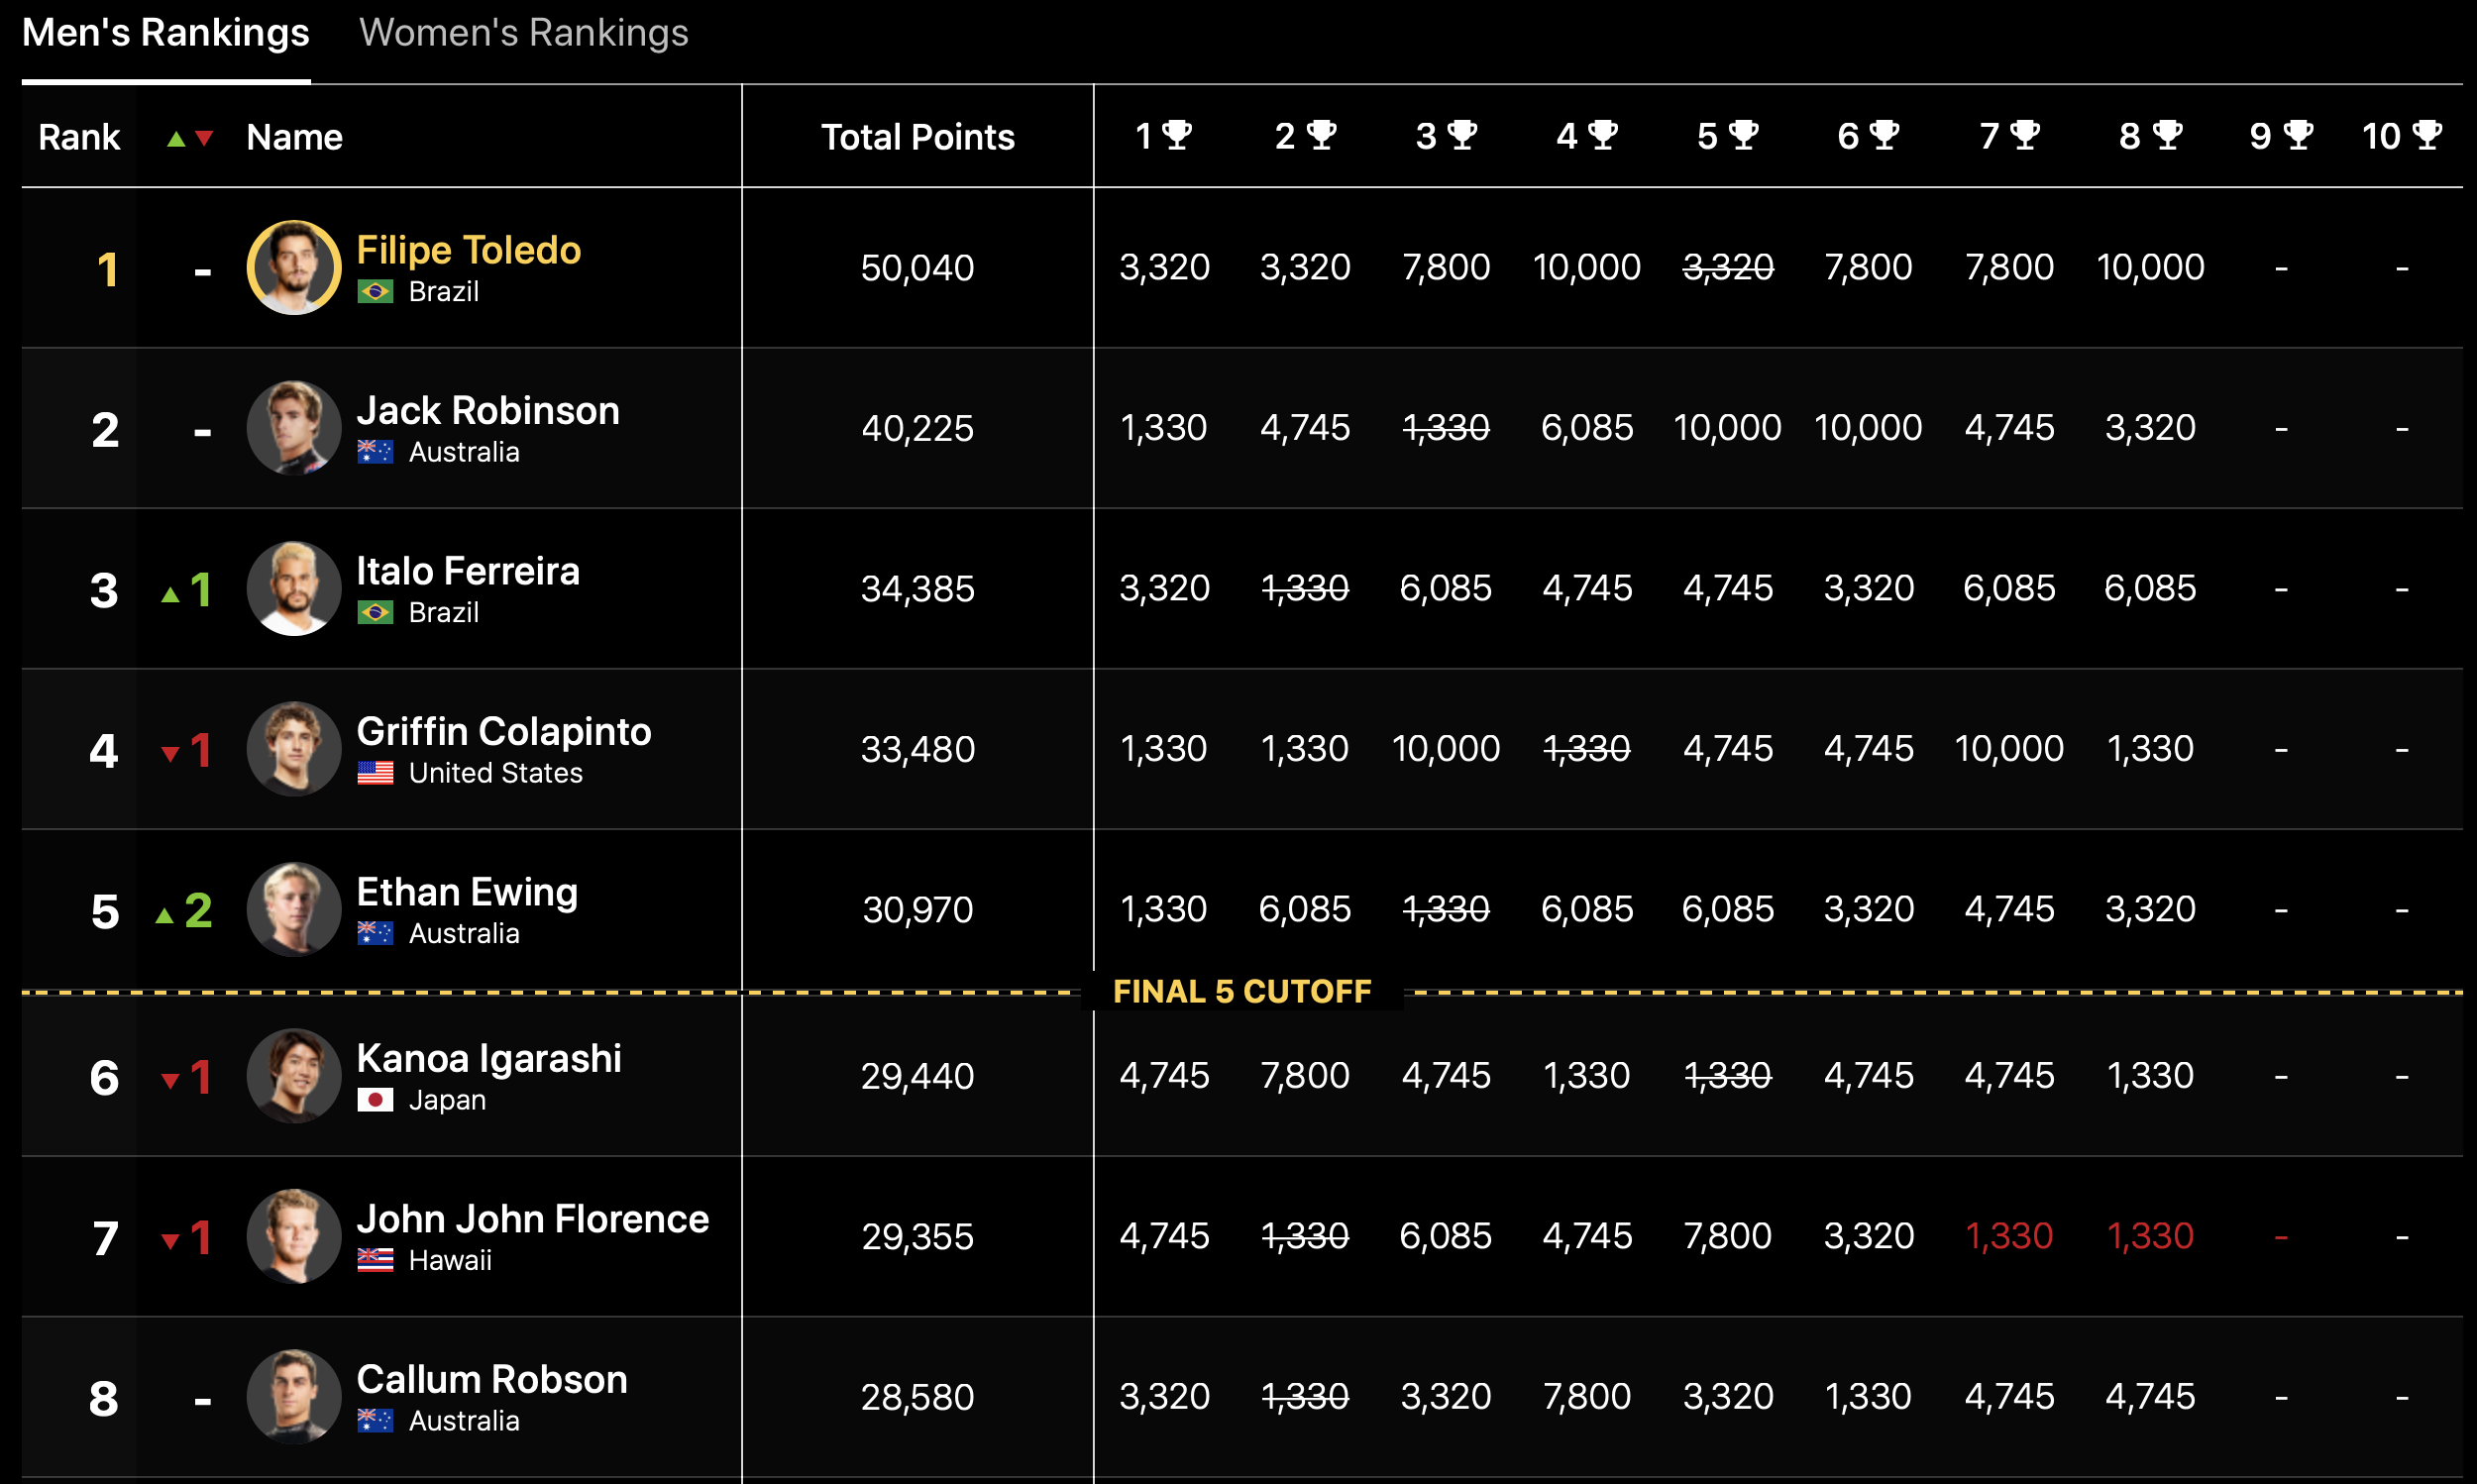Click Ethan Ewing's avatar photo
The image size is (2477, 1484).
294,910
